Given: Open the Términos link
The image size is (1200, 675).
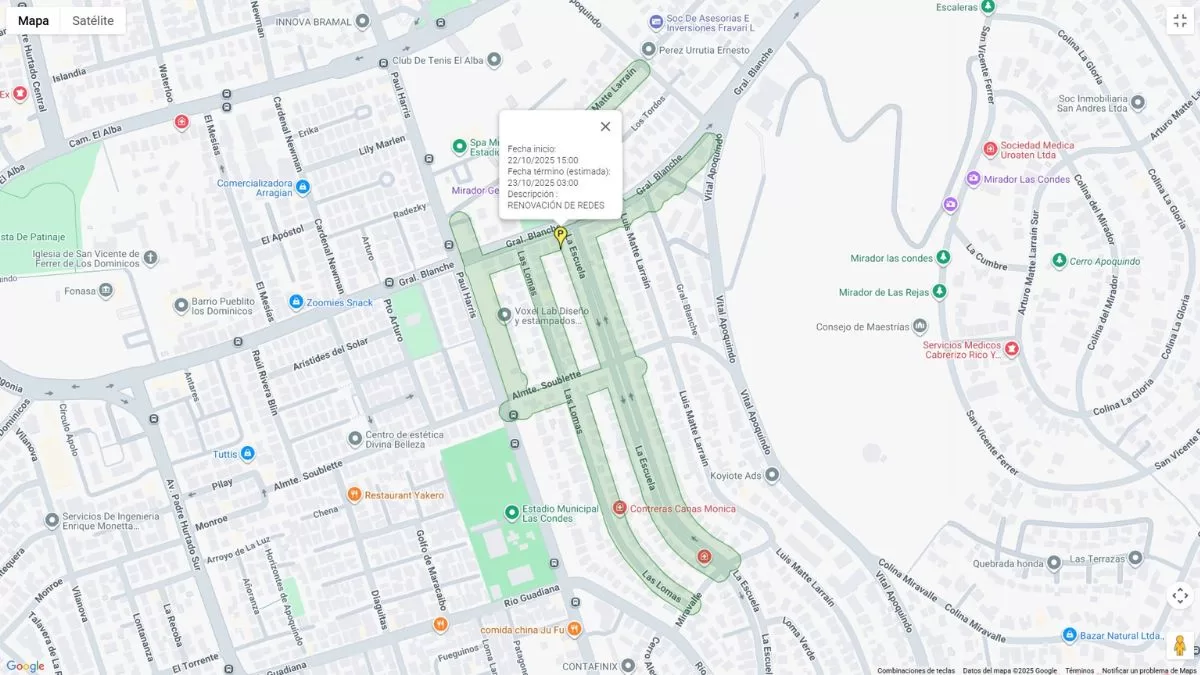Looking at the screenshot, I should [x=1079, y=670].
